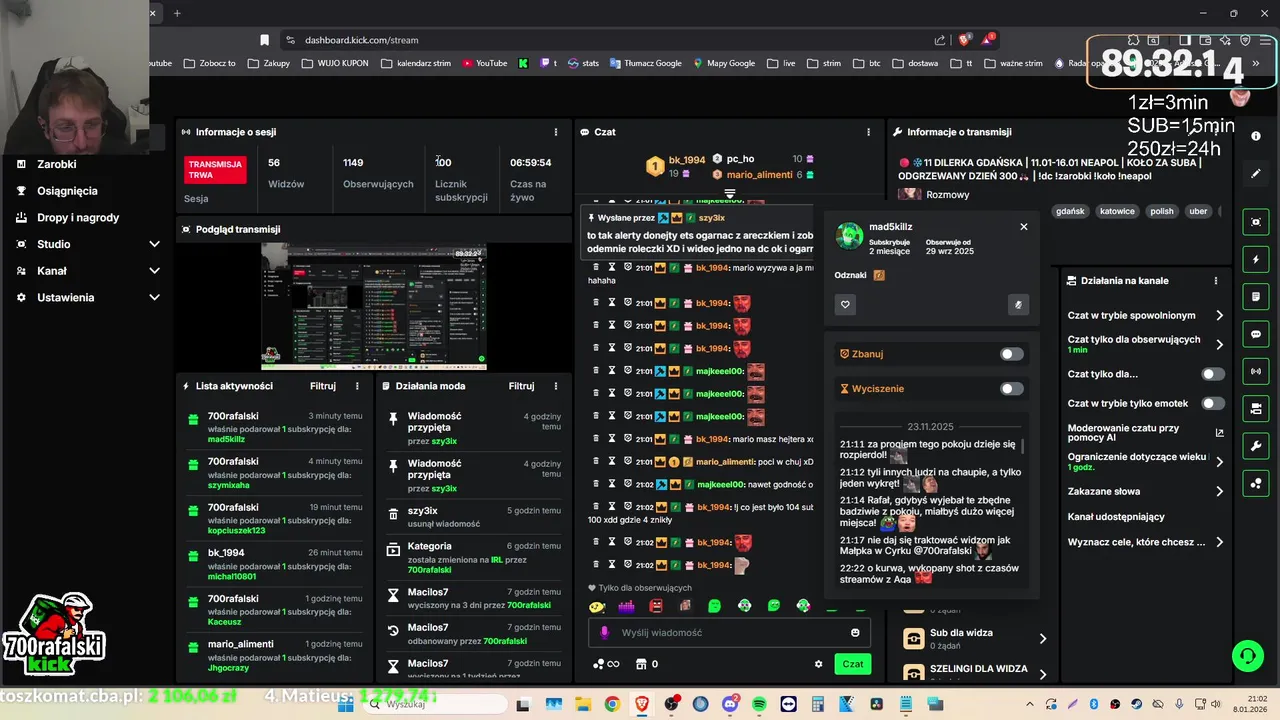This screenshot has width=1280, height=720.
Task: Click mad5killz in the activity list
Action: (x=226, y=439)
